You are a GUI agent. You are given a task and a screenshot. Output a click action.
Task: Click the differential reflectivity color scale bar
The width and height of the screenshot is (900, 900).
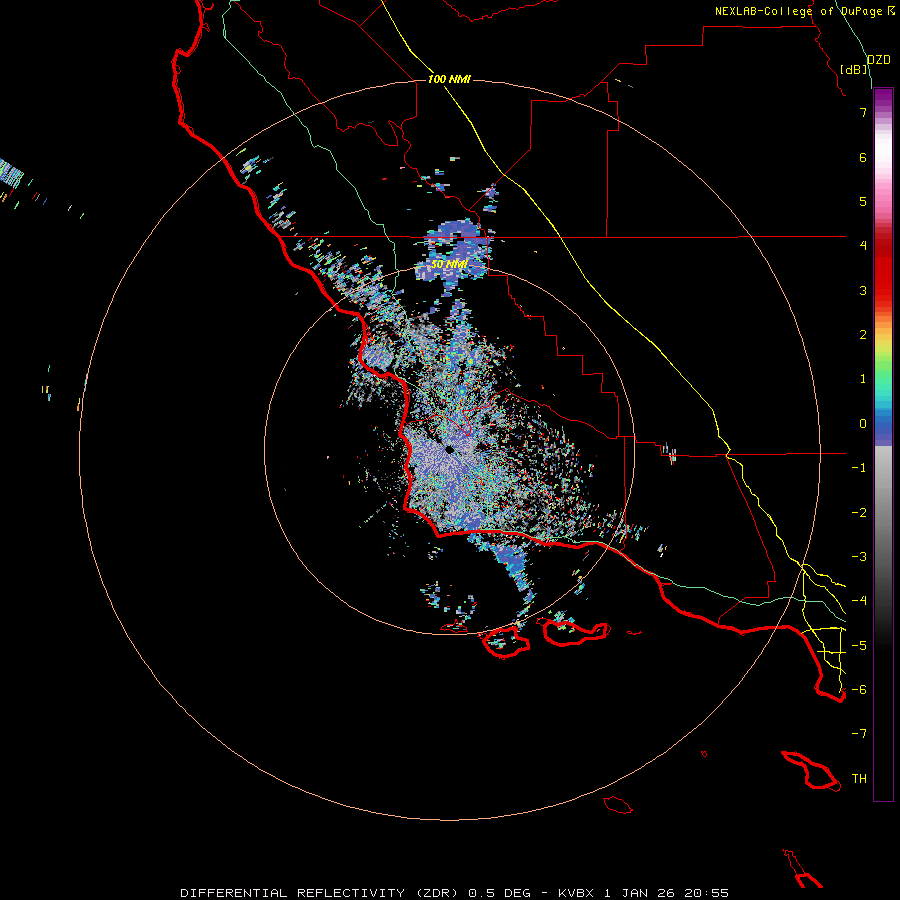883,444
